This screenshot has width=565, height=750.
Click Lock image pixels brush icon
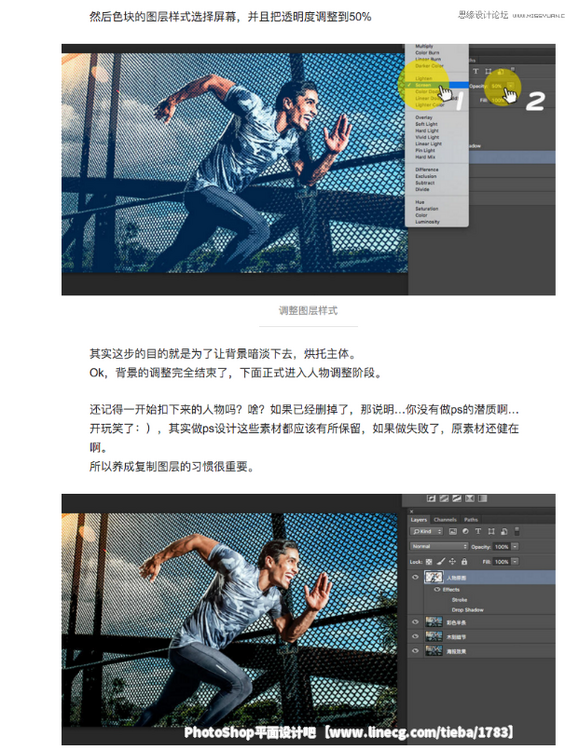441,562
